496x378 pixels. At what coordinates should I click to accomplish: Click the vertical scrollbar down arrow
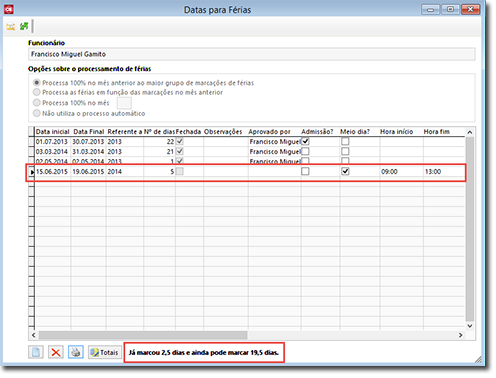point(470,326)
